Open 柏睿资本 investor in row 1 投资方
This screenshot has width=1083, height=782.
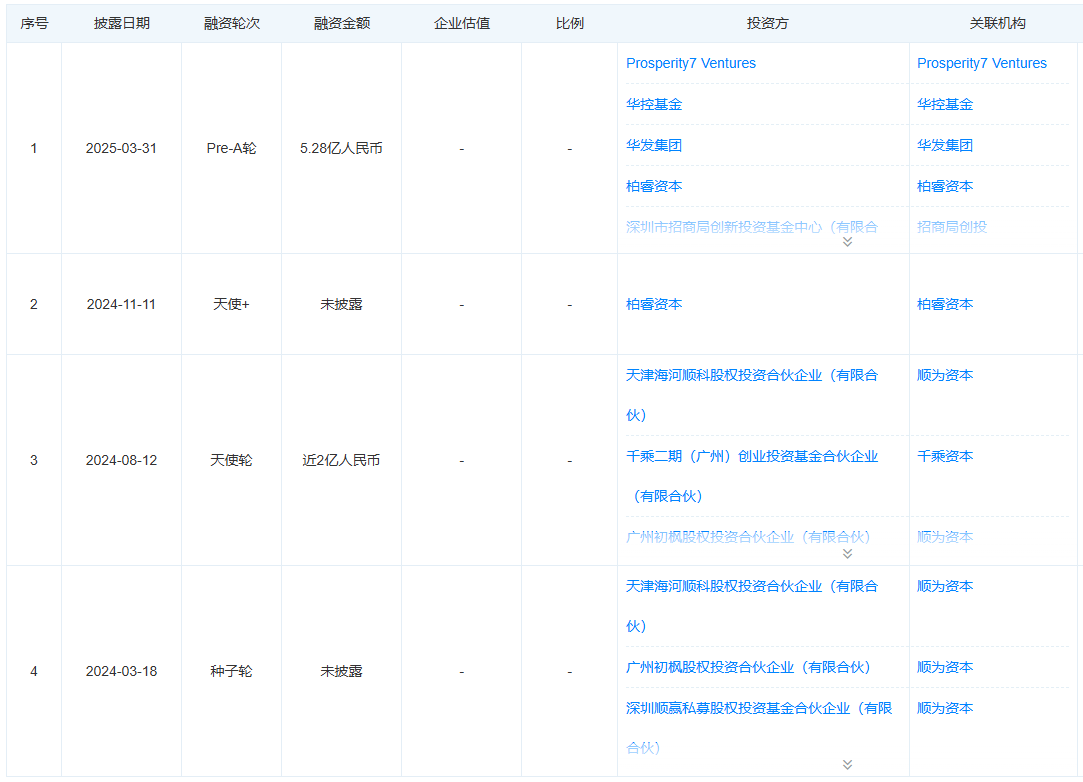[x=653, y=186]
